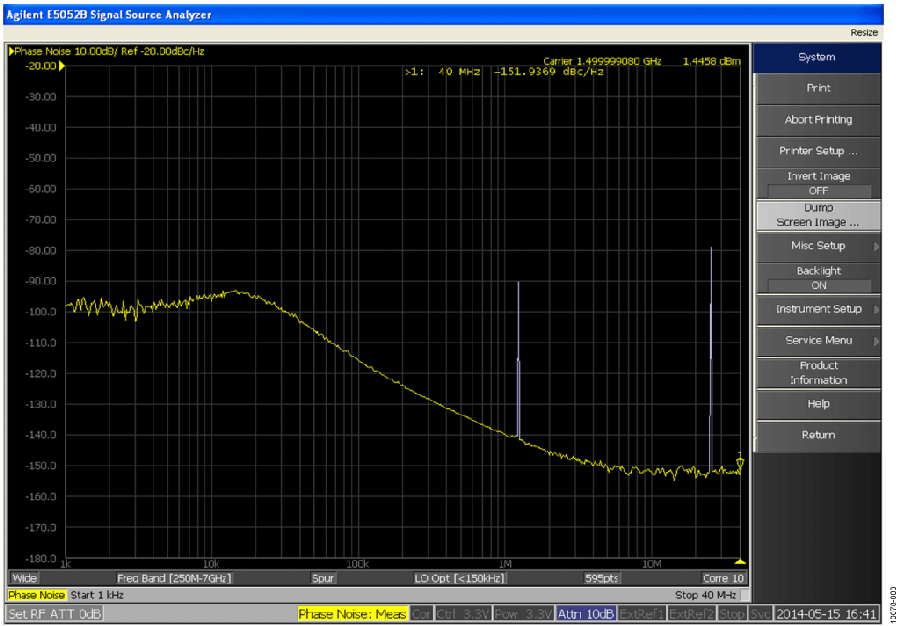Viewport: 900px width, 626px height.
Task: Toggle Backlight ON setting
Action: tap(818, 278)
